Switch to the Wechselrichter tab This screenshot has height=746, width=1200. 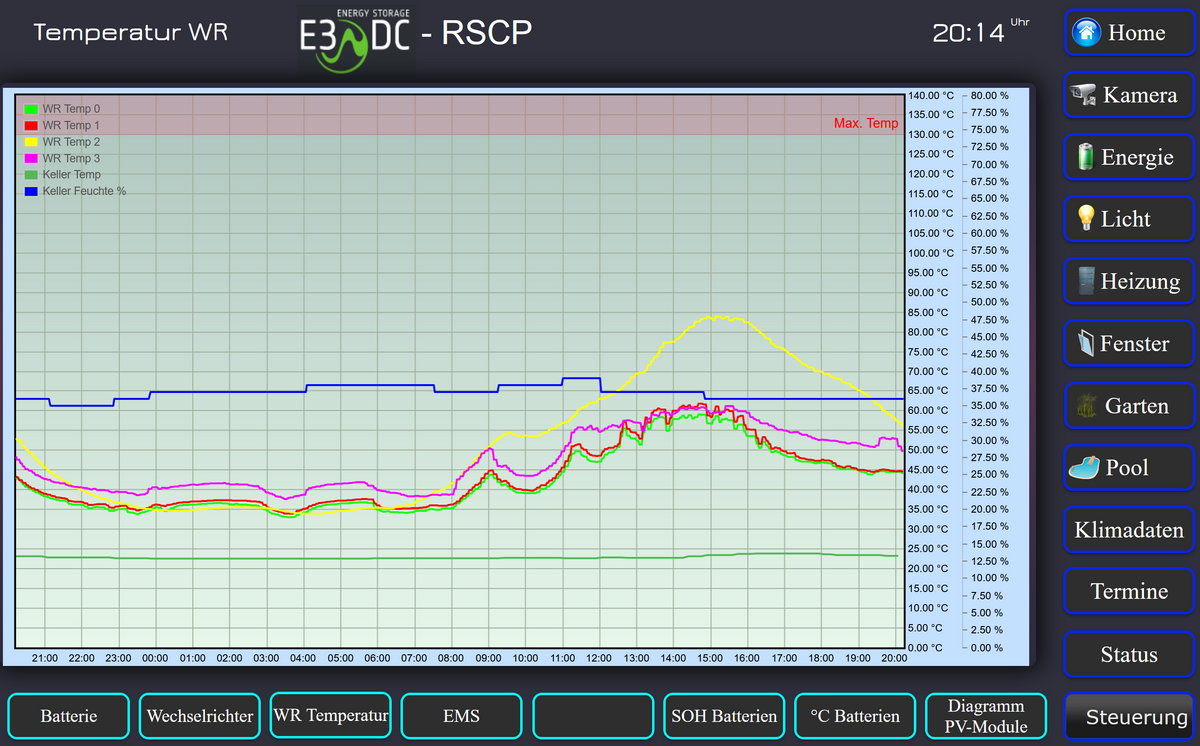click(200, 716)
